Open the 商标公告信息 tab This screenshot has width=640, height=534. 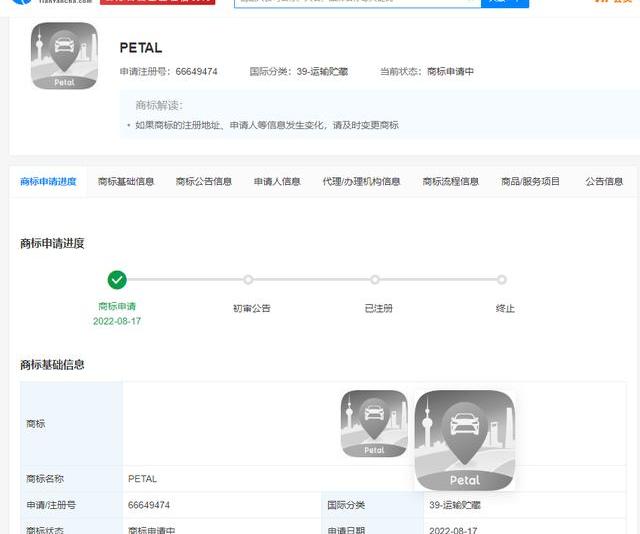204,182
